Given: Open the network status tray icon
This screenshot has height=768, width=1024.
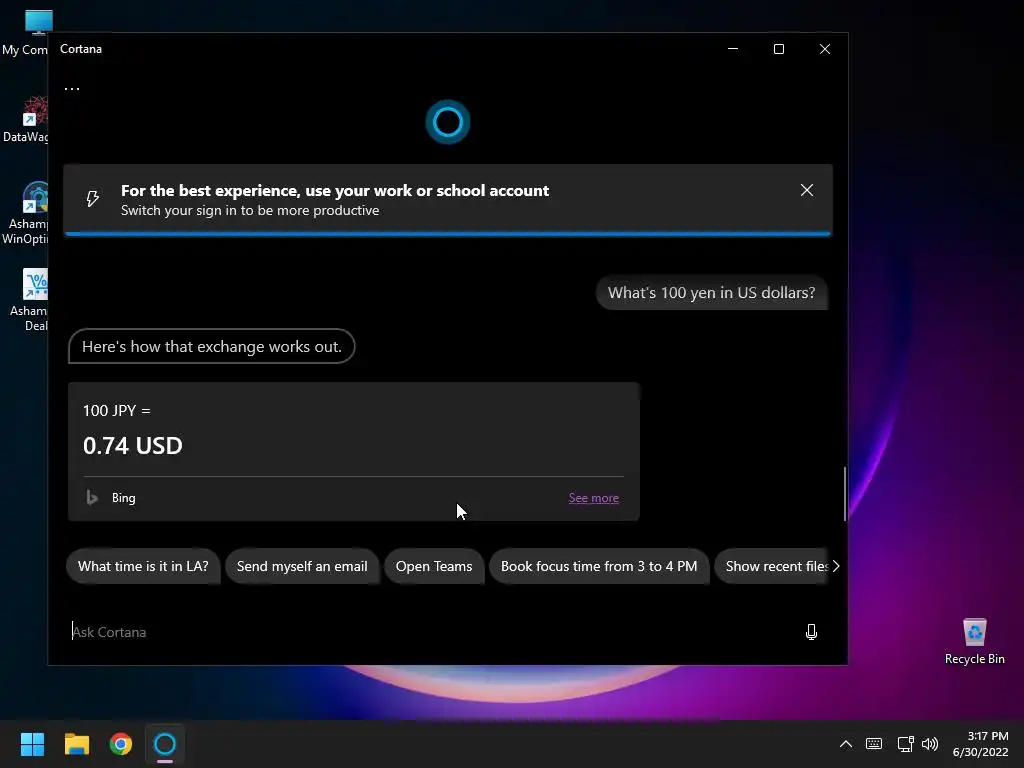Looking at the screenshot, I should [x=905, y=744].
